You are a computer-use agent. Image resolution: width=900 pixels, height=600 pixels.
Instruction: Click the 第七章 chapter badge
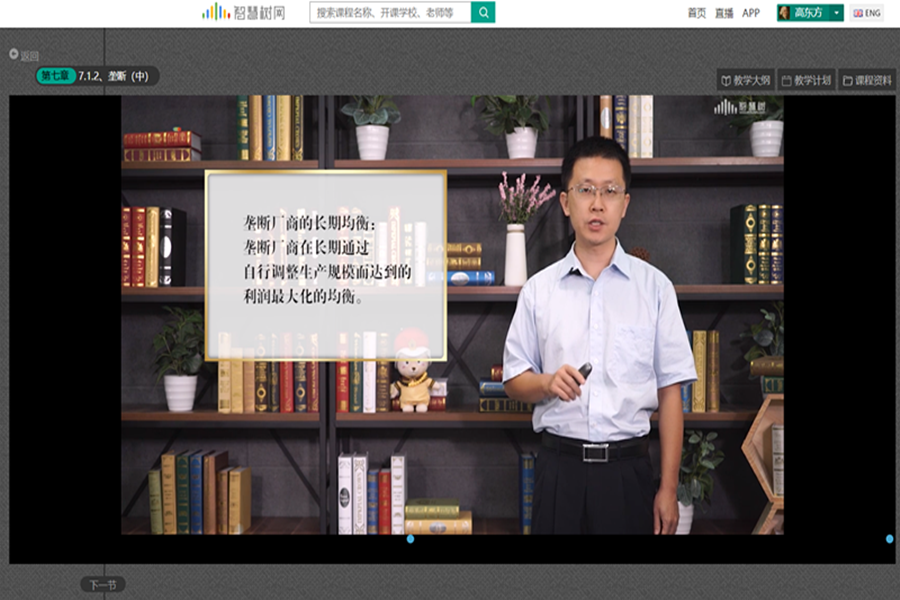tap(56, 75)
